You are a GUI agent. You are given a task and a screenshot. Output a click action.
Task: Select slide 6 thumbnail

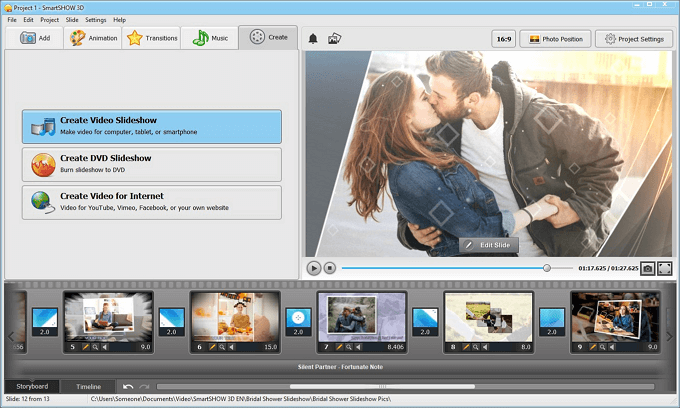pos(235,317)
